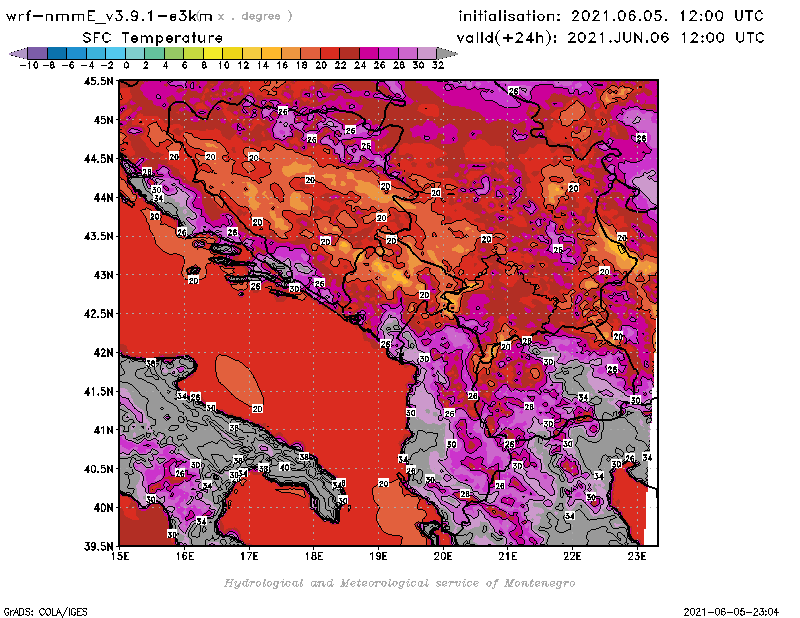The width and height of the screenshot is (800, 618).
Task: Click the gray arrow cap right of legend 32
Action: click(x=446, y=54)
